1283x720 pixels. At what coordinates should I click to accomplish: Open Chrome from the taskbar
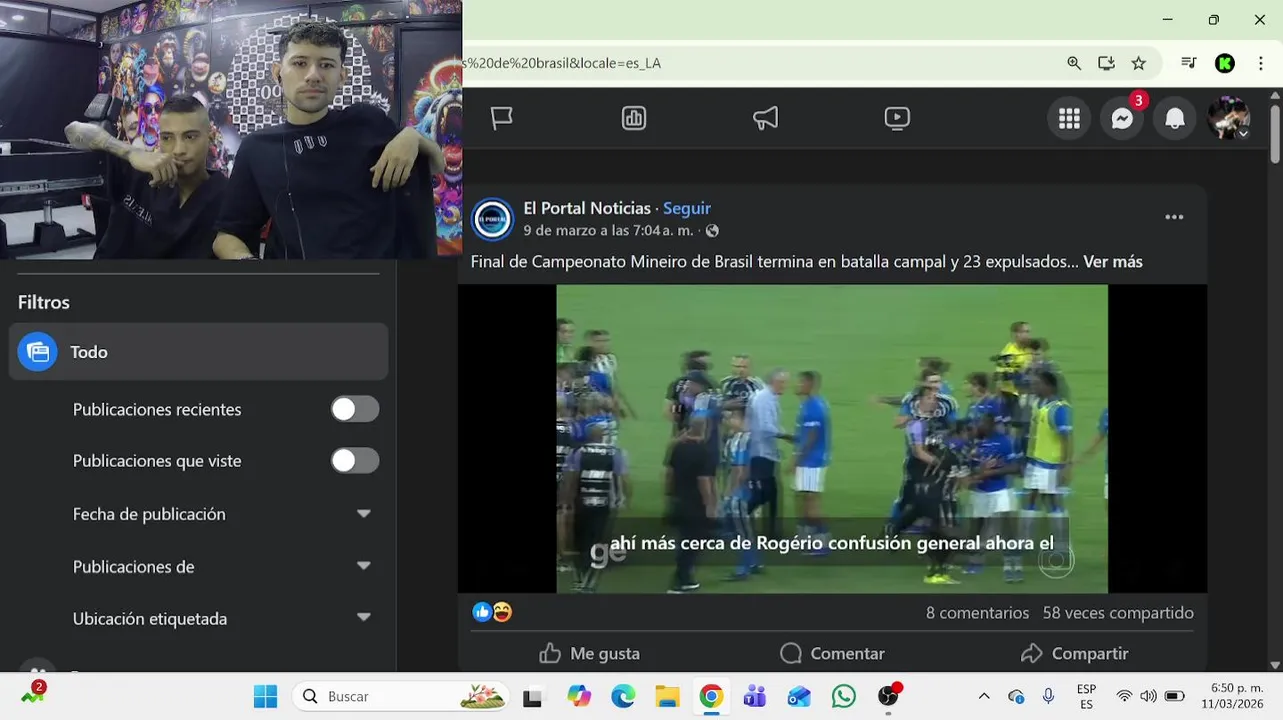click(711, 696)
